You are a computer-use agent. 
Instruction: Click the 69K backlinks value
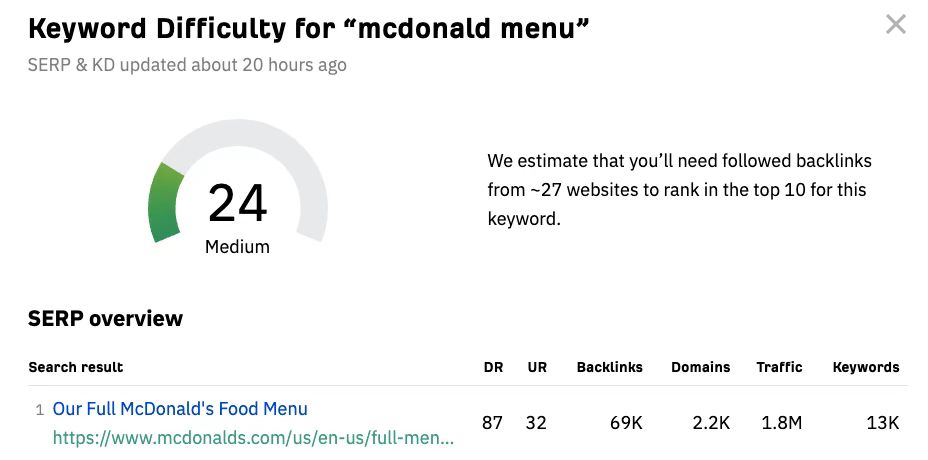pos(626,423)
